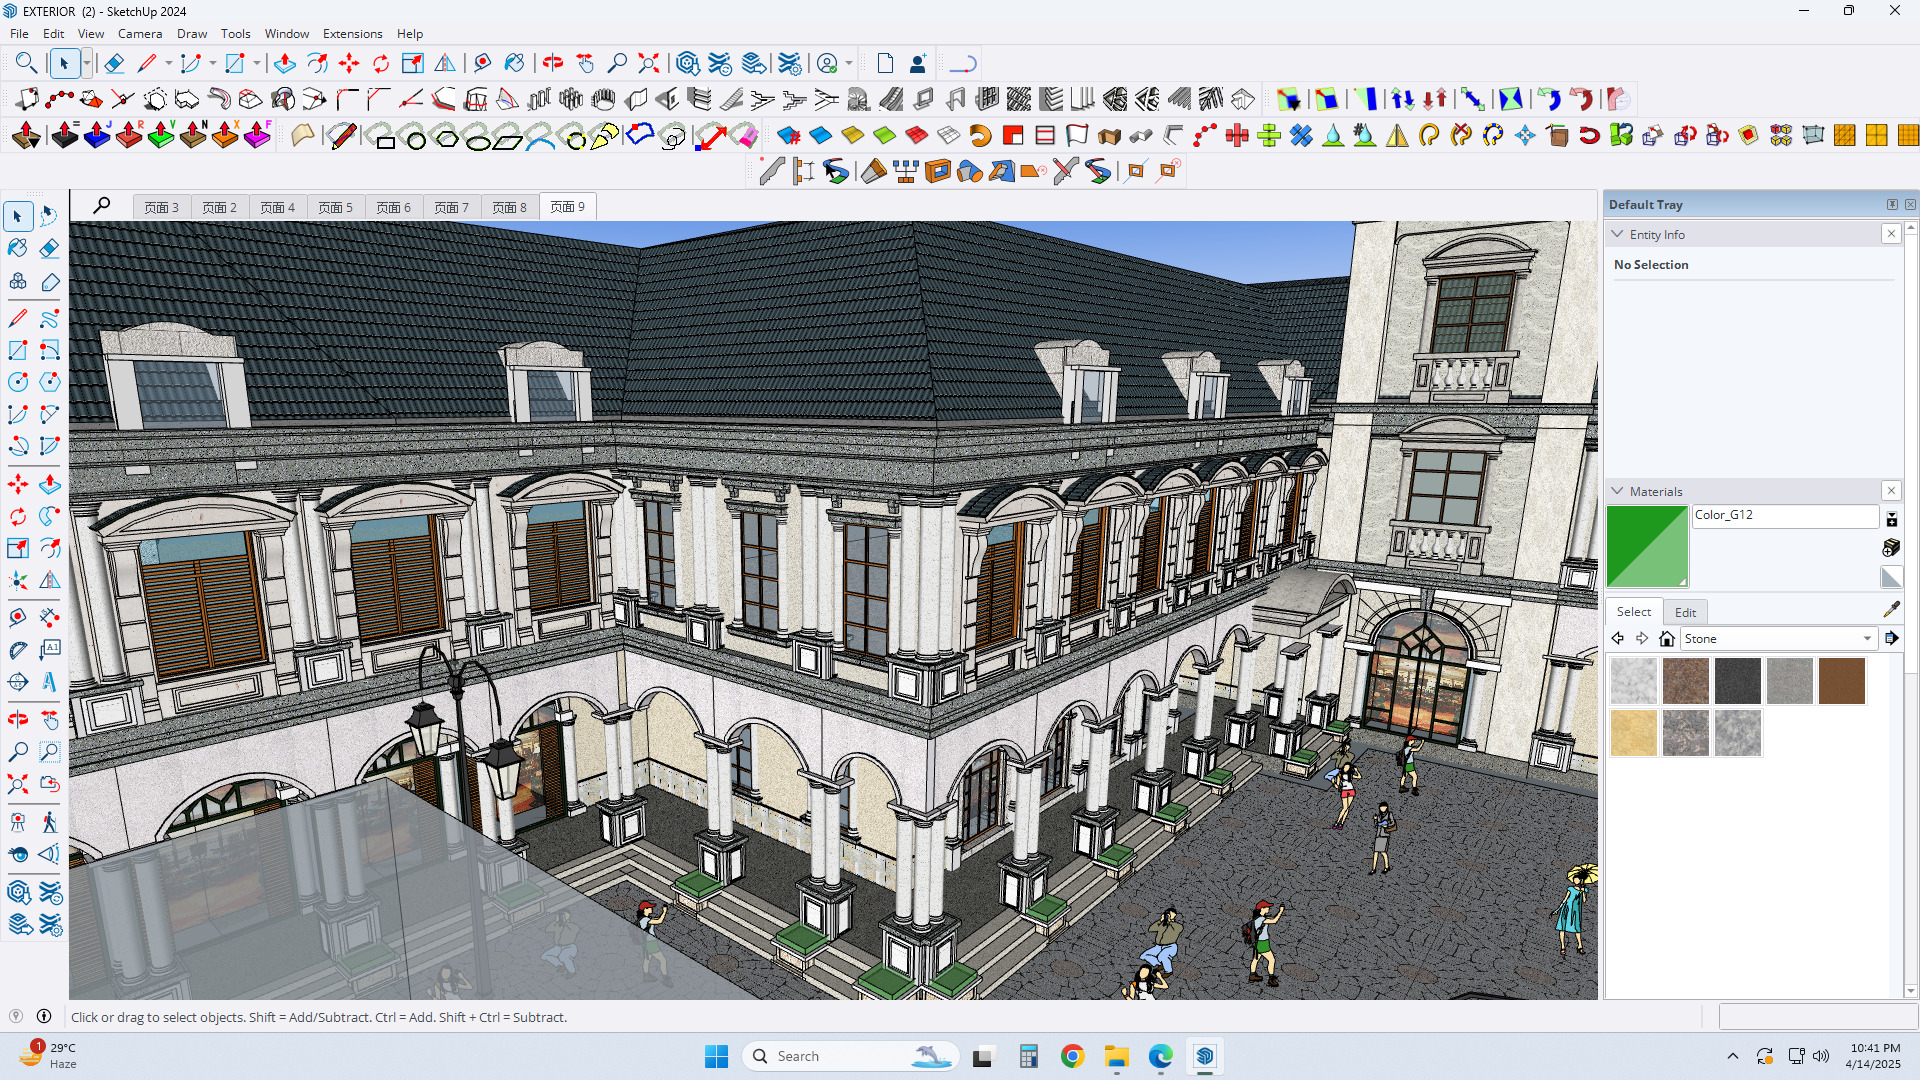Pin the Default Tray auto-hide

[x=1892, y=204]
